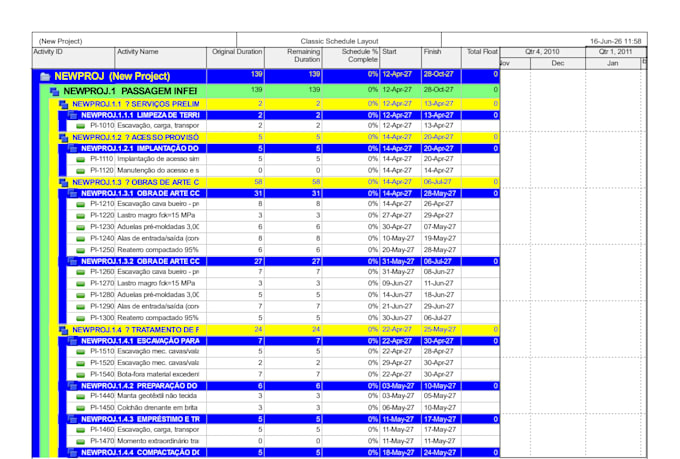The image size is (680, 459).
Task: Select the activity icon for PI-1220
Action: (x=81, y=216)
